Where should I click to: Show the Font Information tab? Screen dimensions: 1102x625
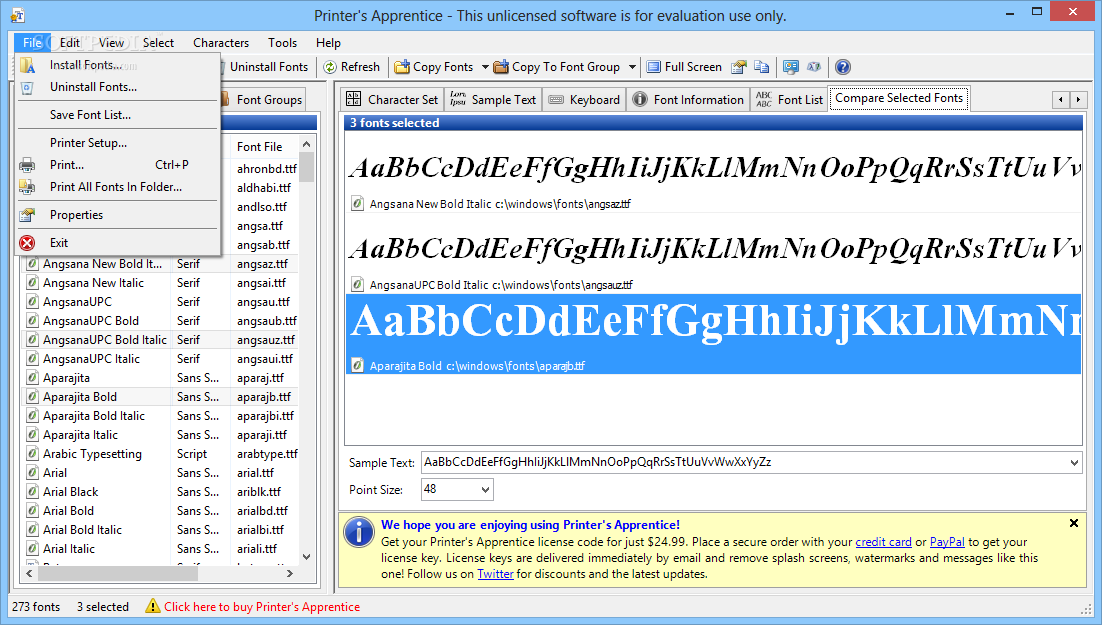pos(688,99)
